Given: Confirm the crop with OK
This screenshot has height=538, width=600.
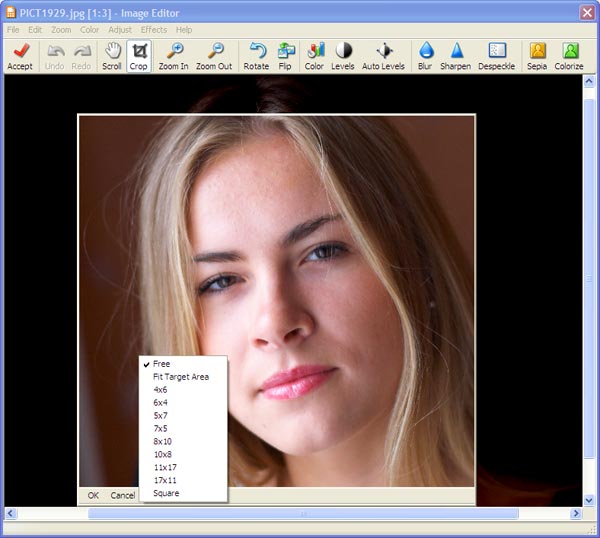Looking at the screenshot, I should (x=93, y=496).
